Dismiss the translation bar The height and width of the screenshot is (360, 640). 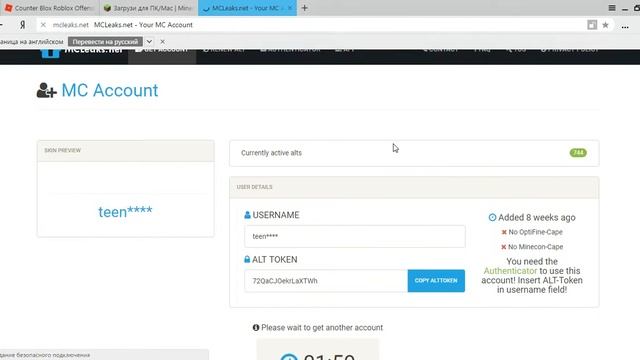(x=162, y=42)
